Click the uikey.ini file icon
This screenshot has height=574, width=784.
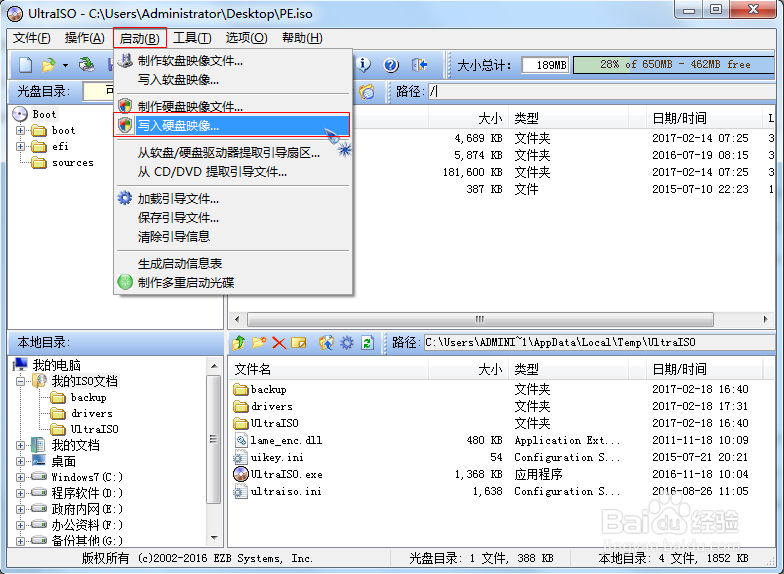[x=240, y=458]
